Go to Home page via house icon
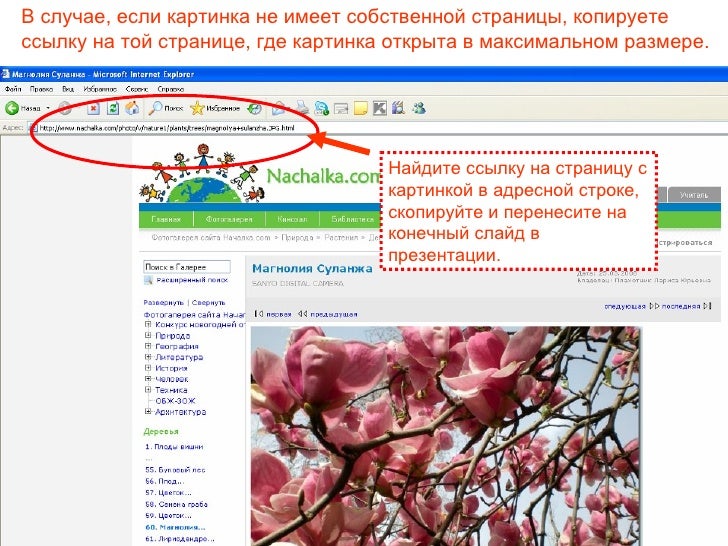 click(x=132, y=108)
